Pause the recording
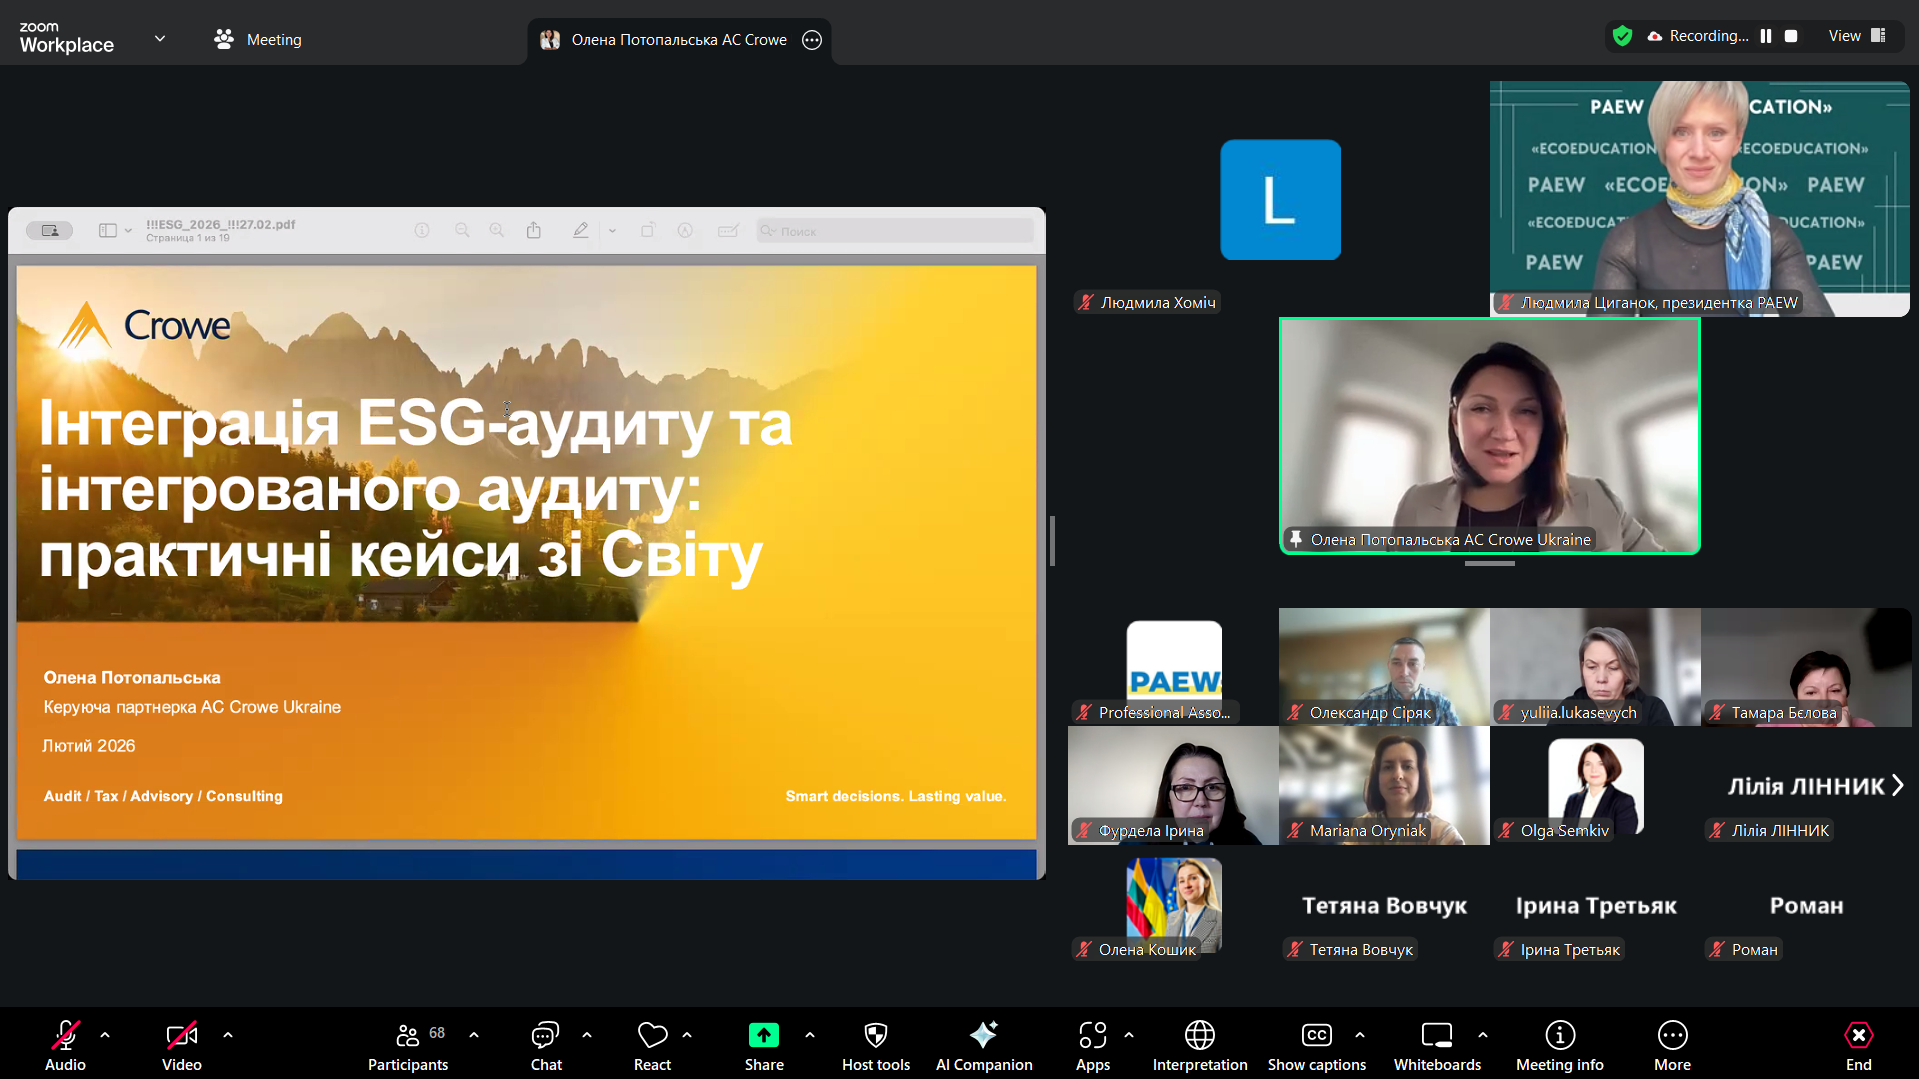 1766,36
